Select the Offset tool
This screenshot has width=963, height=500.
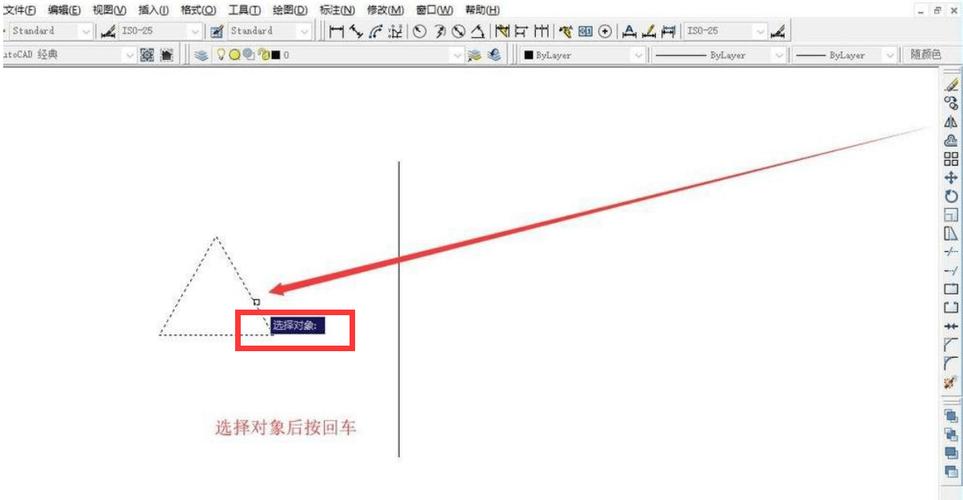pyautogui.click(x=951, y=140)
